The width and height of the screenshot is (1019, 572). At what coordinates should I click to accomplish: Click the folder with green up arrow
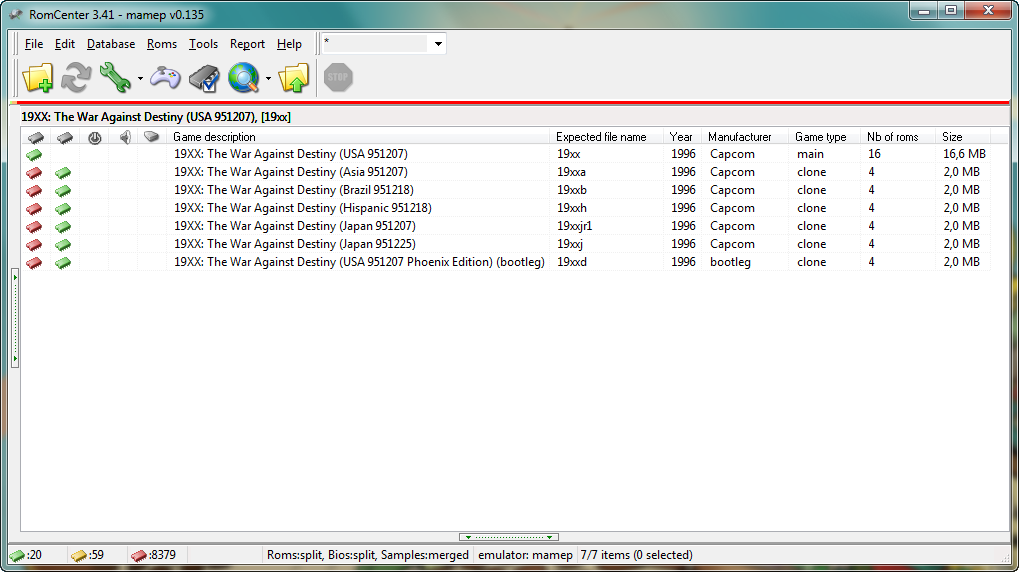(294, 78)
